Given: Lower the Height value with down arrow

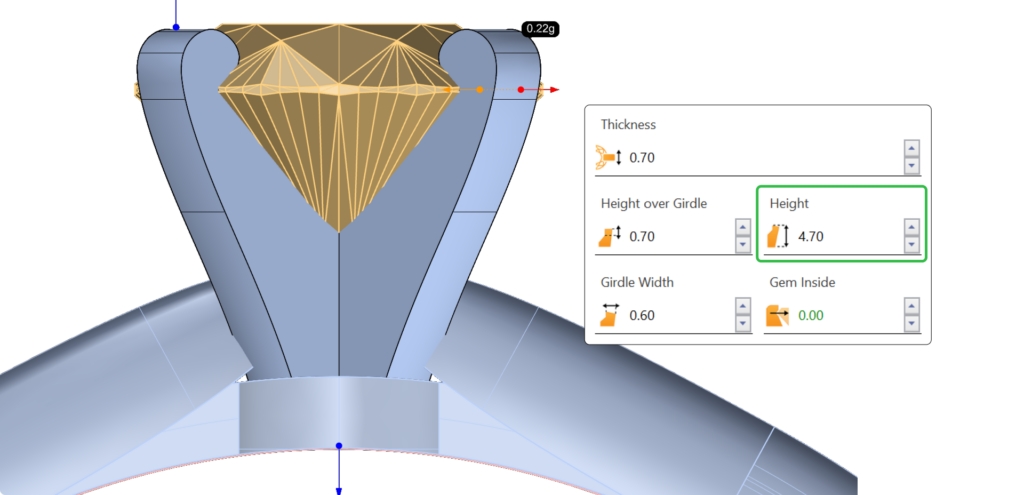Looking at the screenshot, I should tap(911, 245).
